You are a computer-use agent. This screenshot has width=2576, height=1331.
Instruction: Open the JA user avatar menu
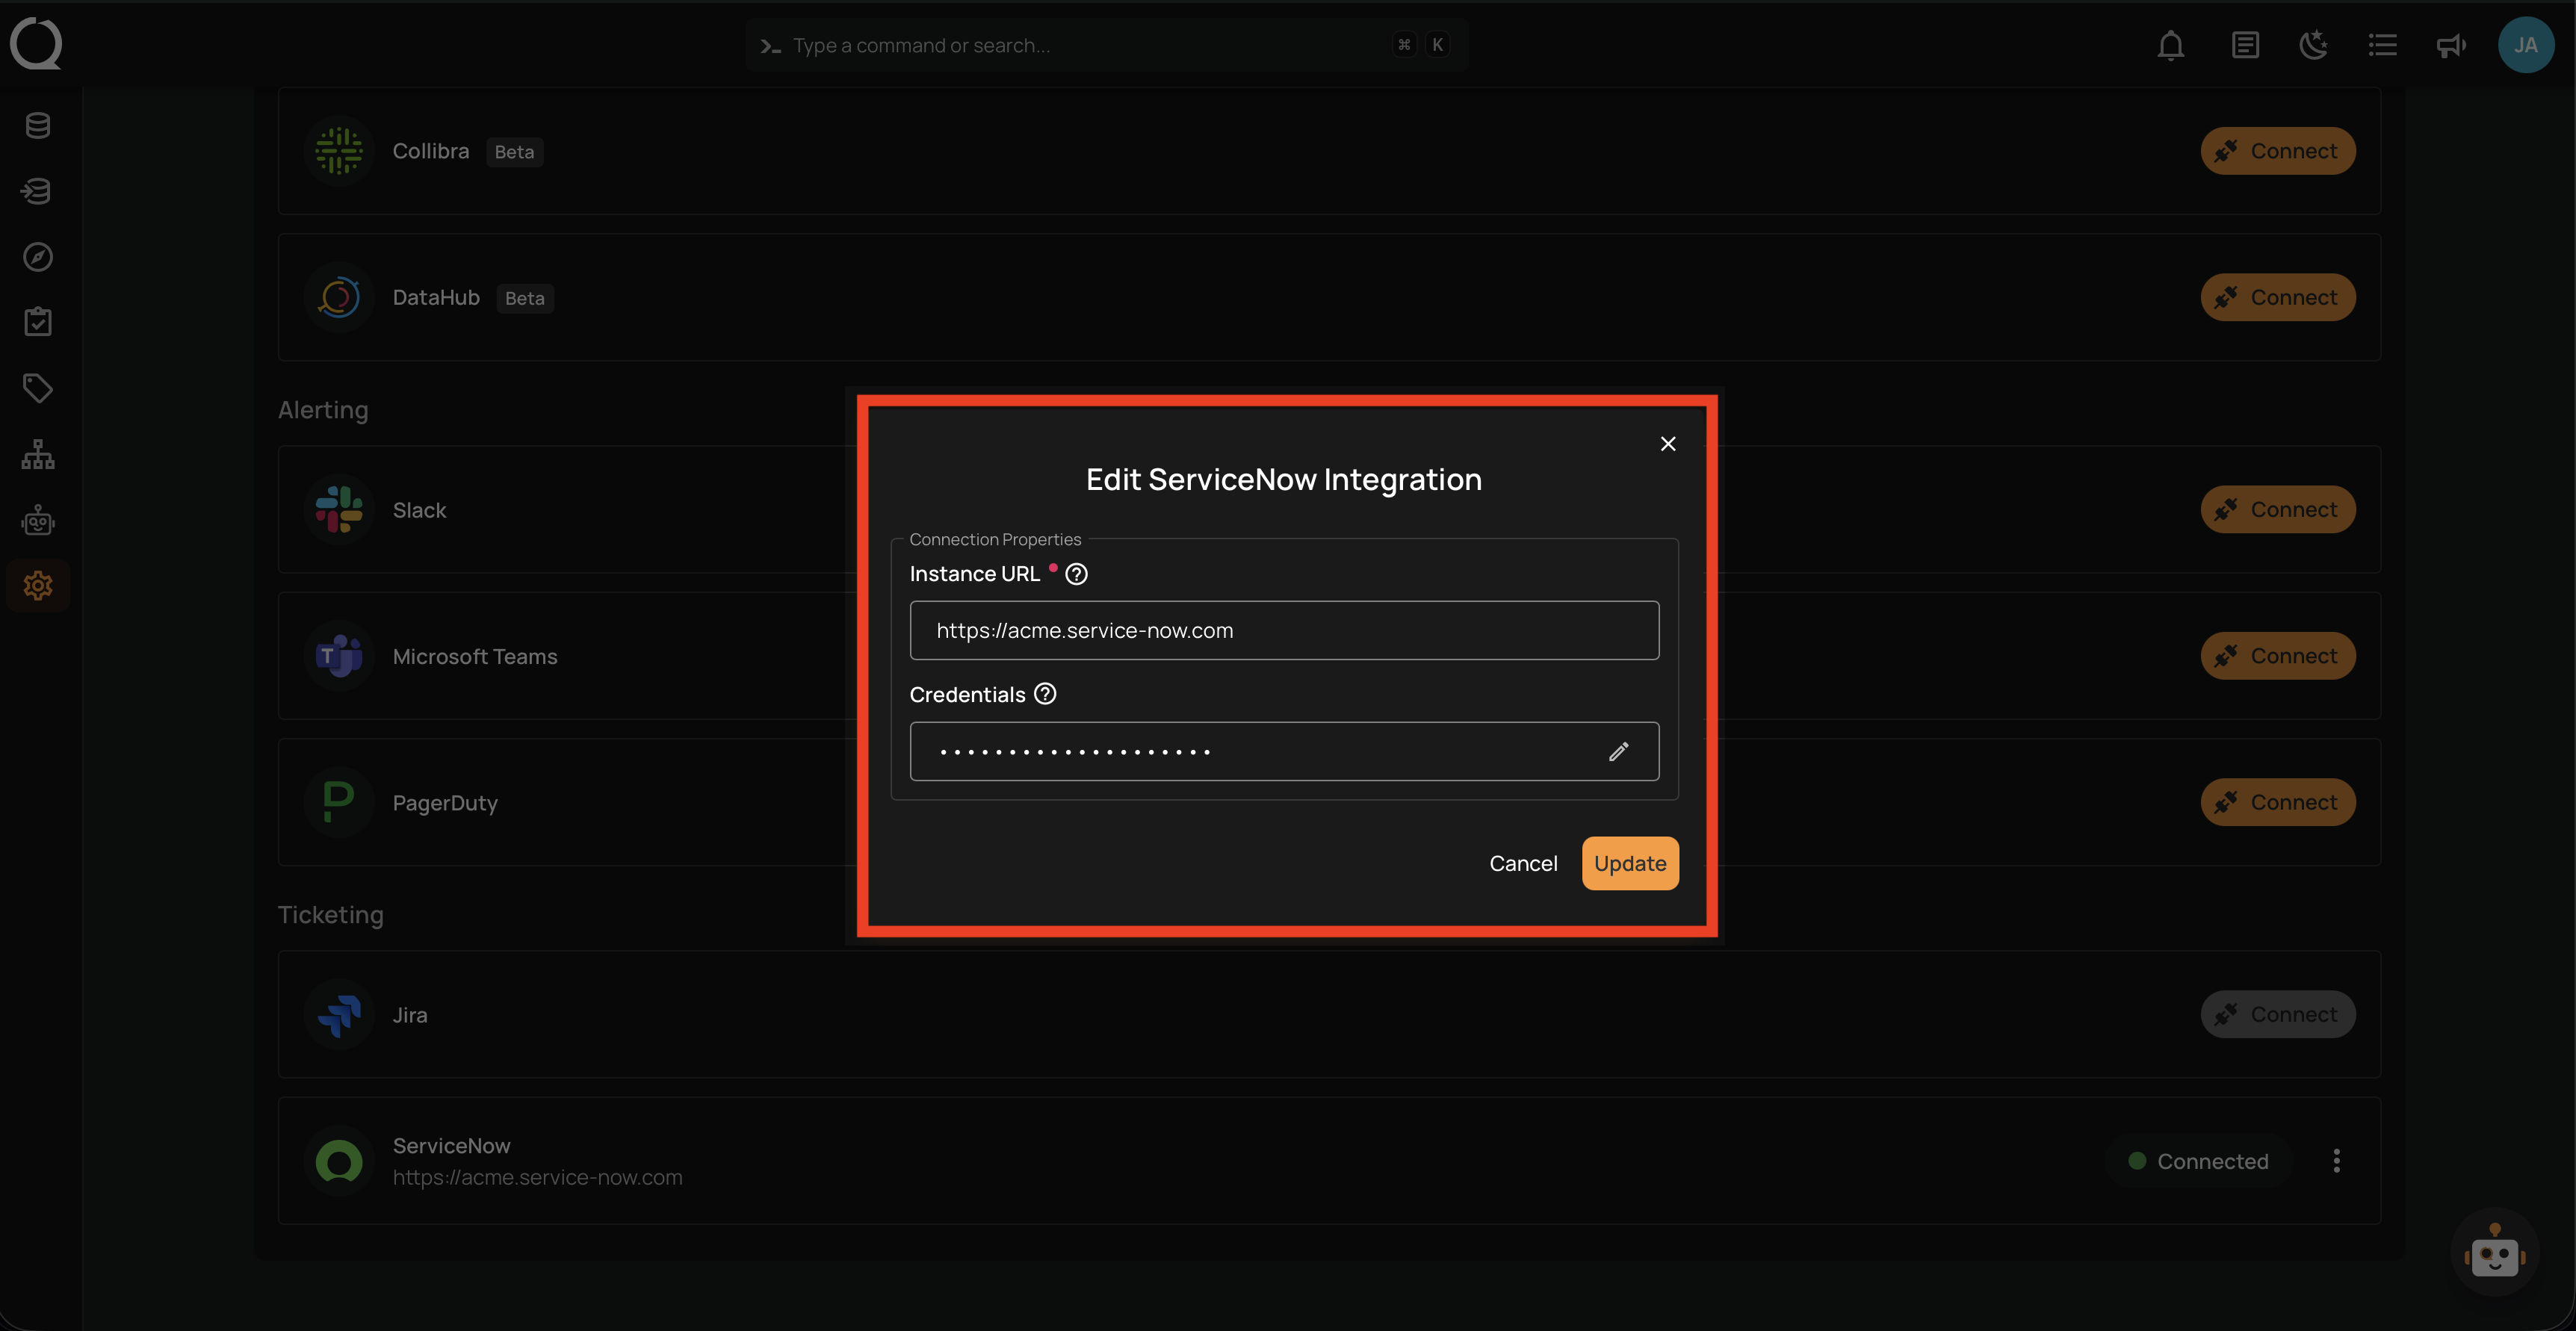pyautogui.click(x=2526, y=45)
